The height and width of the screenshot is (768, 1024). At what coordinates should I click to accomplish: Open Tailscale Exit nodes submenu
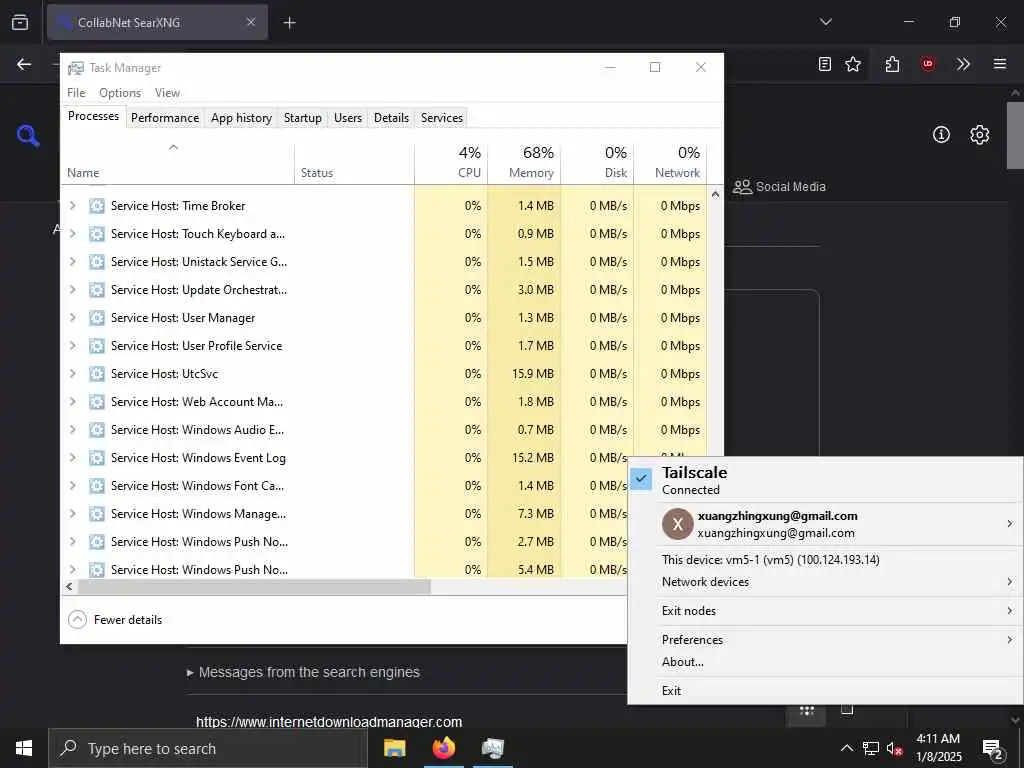pos(825,611)
